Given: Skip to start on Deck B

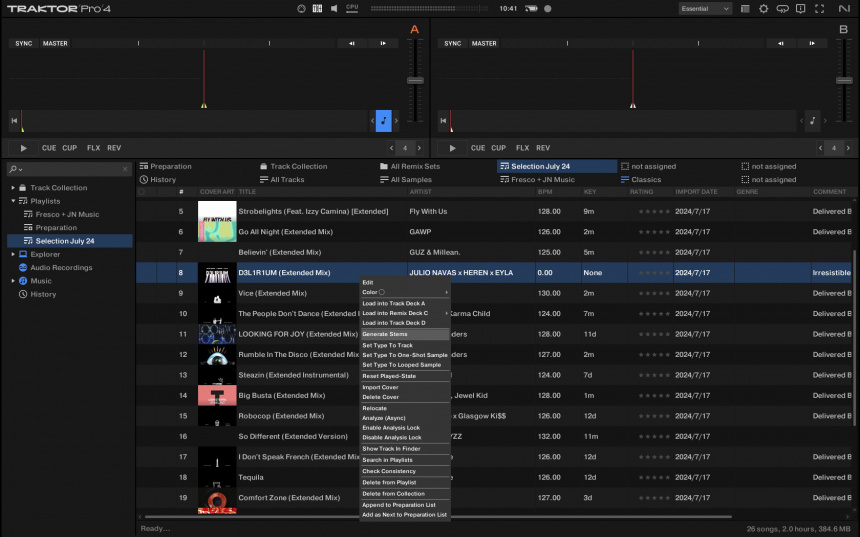Looking at the screenshot, I should [x=443, y=121].
